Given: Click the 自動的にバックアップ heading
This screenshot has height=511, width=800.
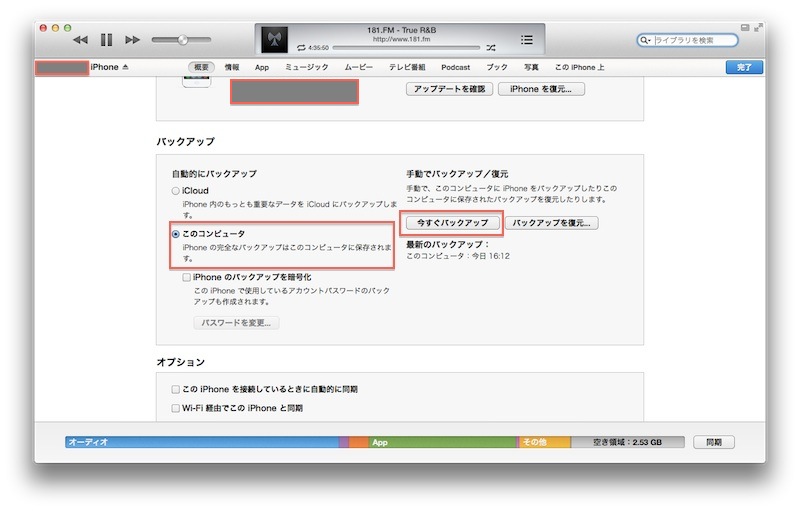Looking at the screenshot, I should 214,174.
